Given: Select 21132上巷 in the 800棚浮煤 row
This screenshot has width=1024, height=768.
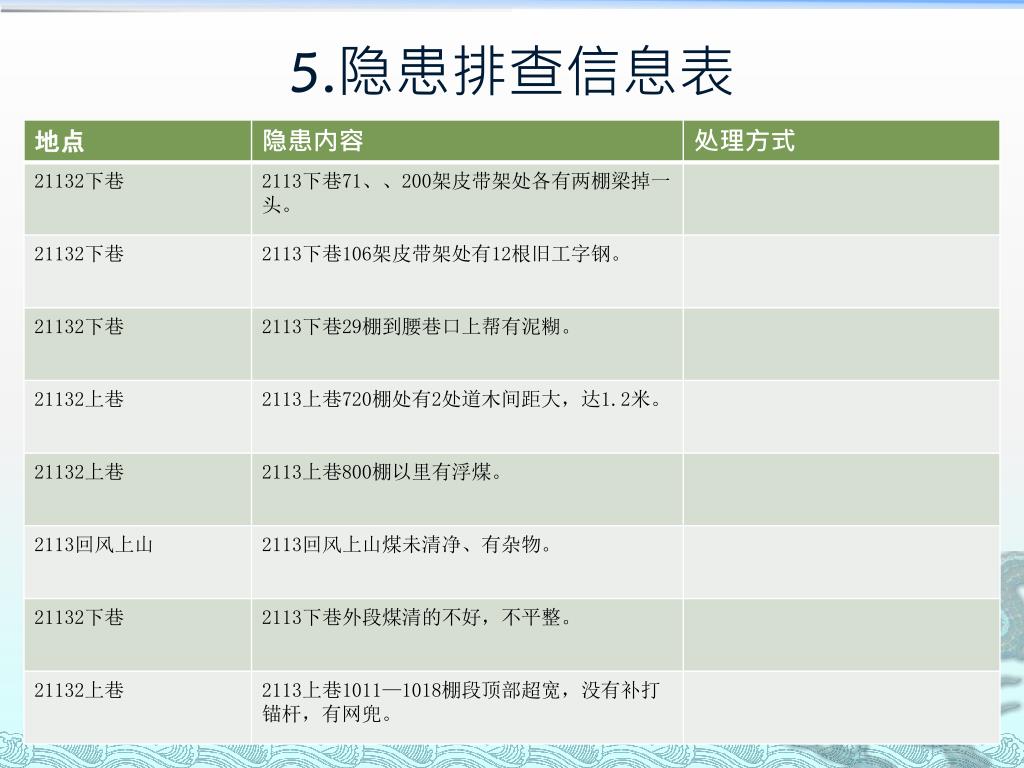Looking at the screenshot, I should [138, 489].
